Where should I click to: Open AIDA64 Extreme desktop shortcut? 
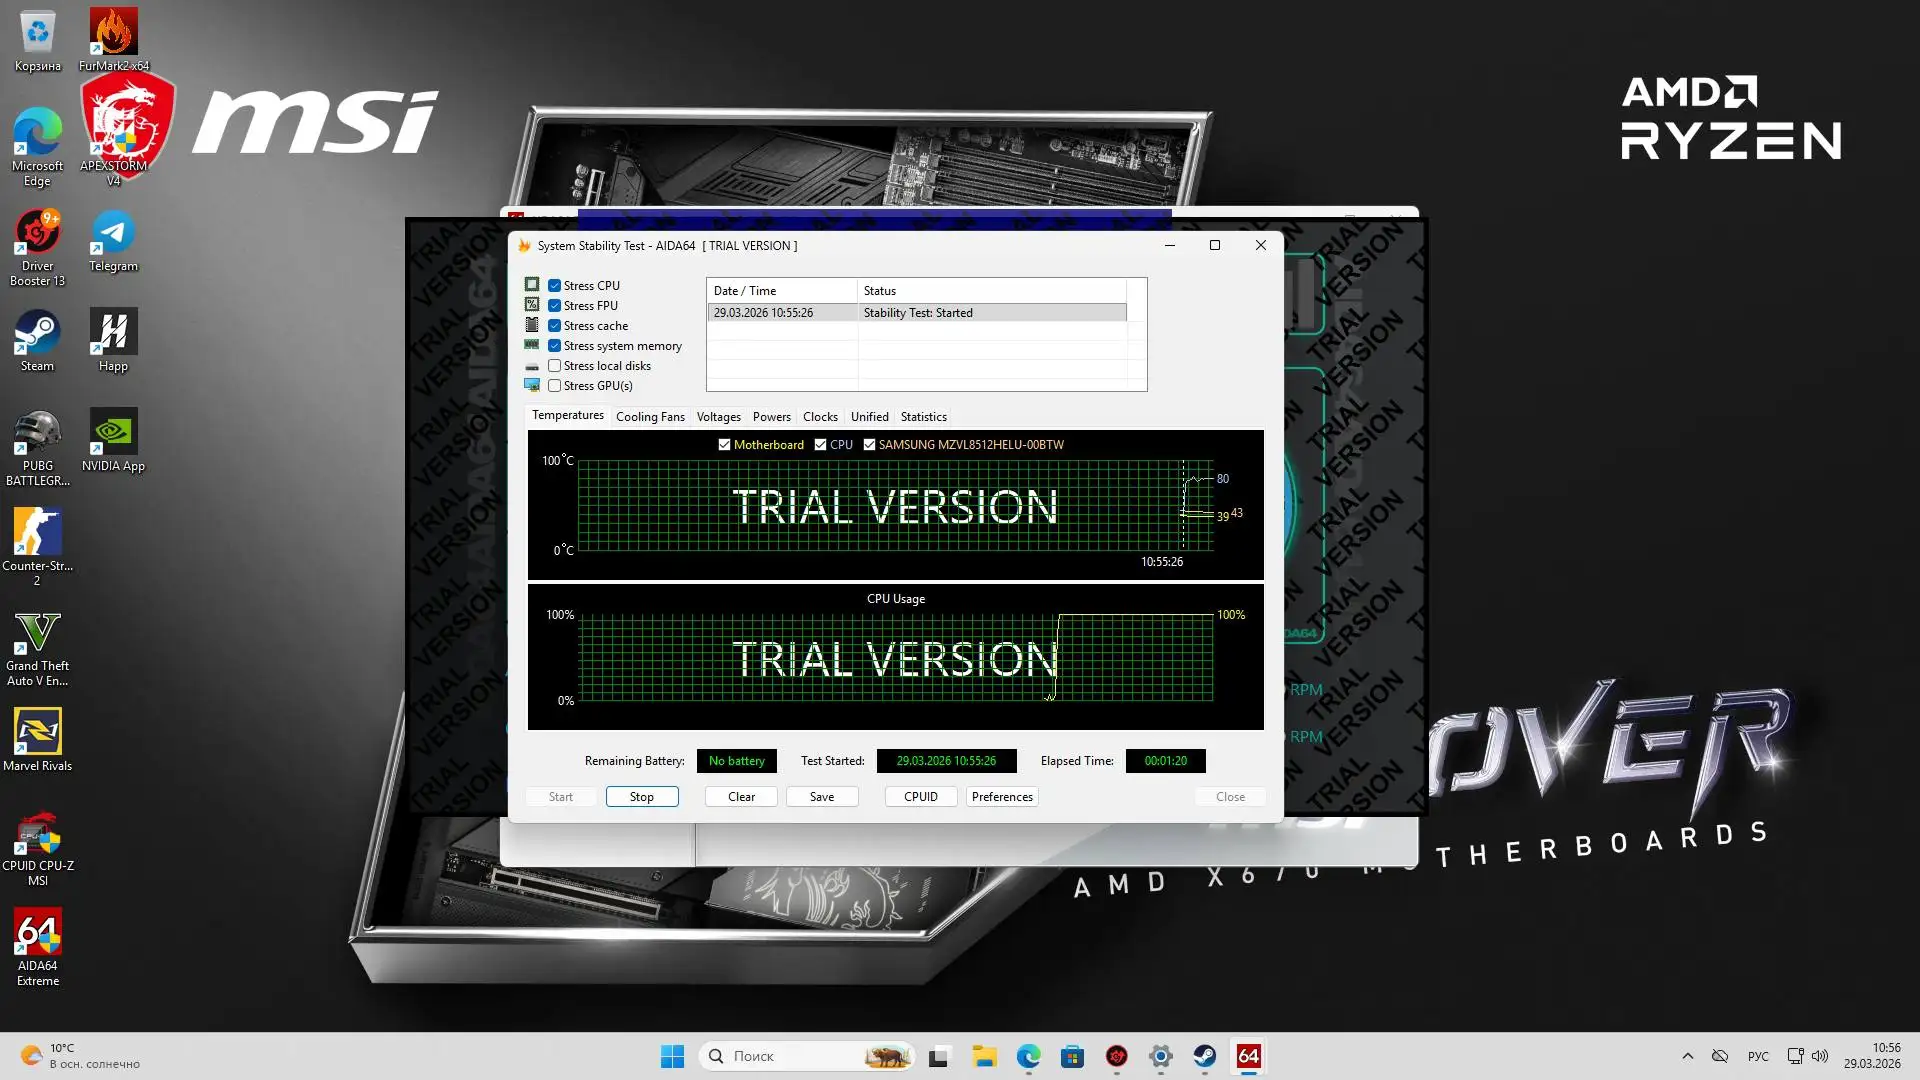click(x=38, y=945)
